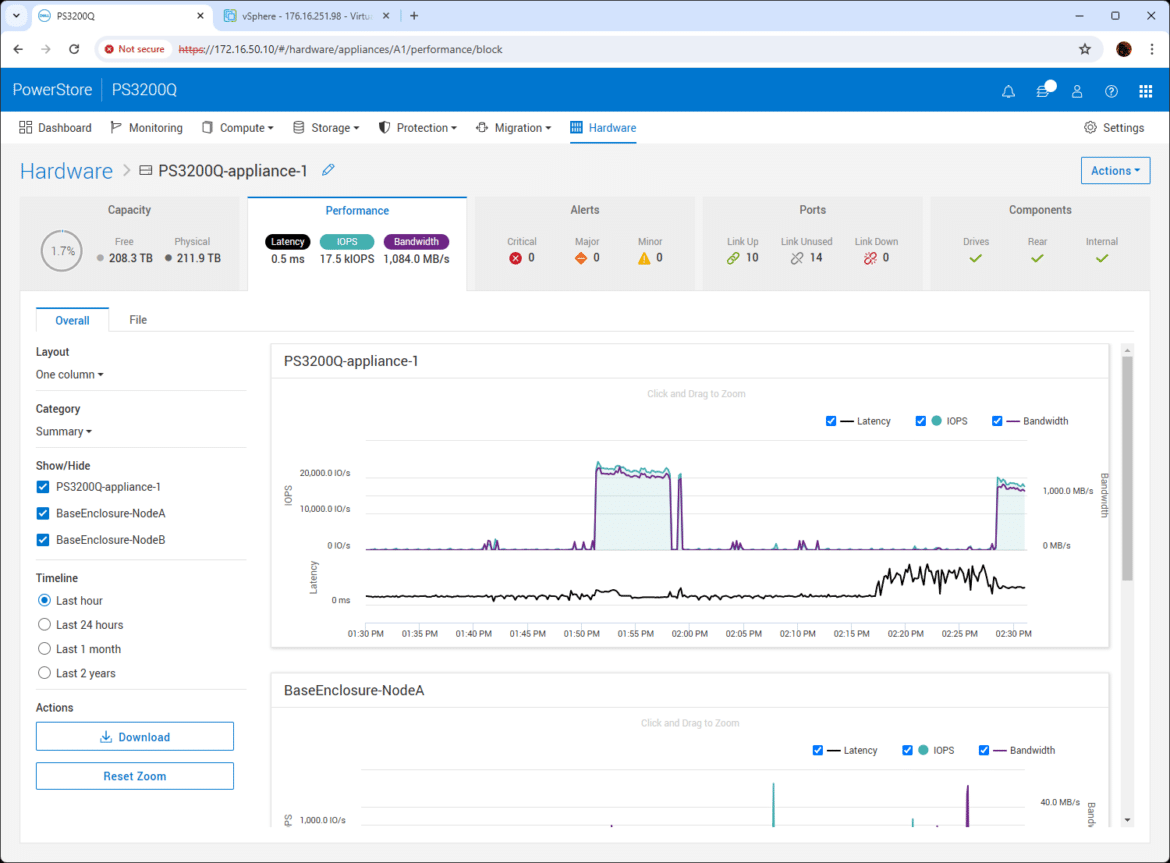Toggle Latency series in NodeA chart
The image size is (1170, 863).
[x=818, y=750]
